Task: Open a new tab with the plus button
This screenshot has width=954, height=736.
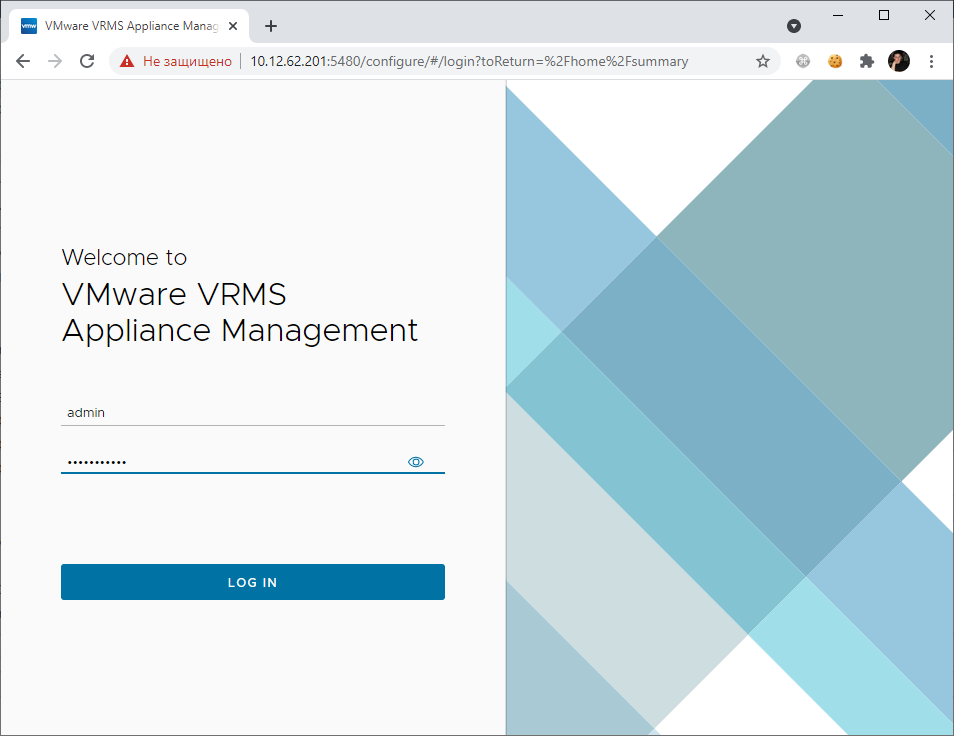Action: (x=271, y=26)
